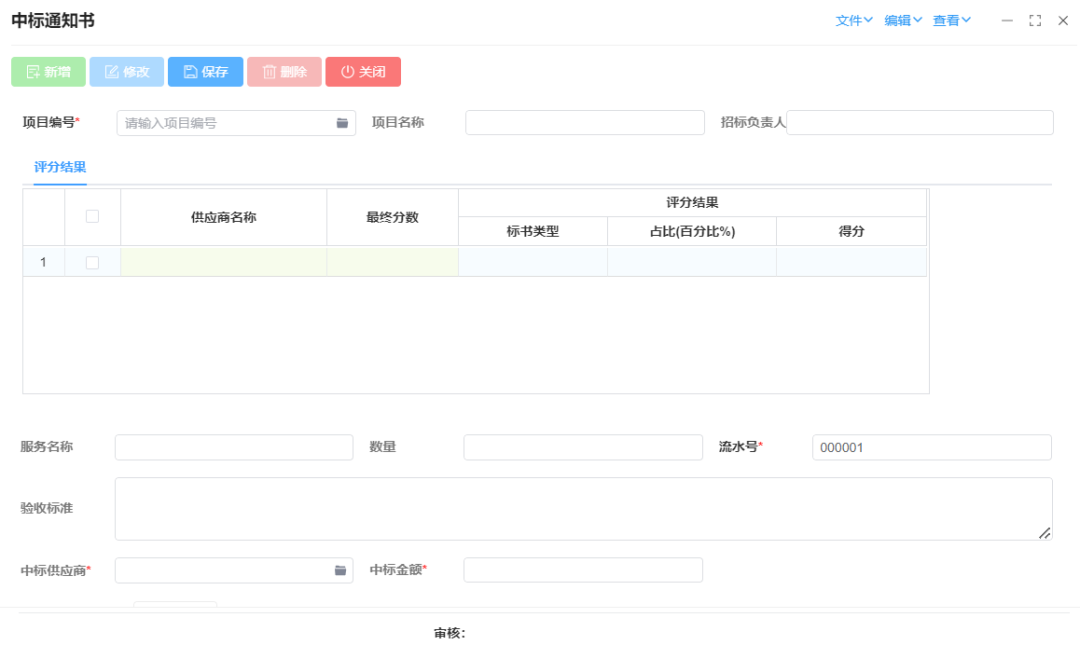The width and height of the screenshot is (1080, 645).
Task: Click the 招标负责人 input field
Action: pos(920,123)
